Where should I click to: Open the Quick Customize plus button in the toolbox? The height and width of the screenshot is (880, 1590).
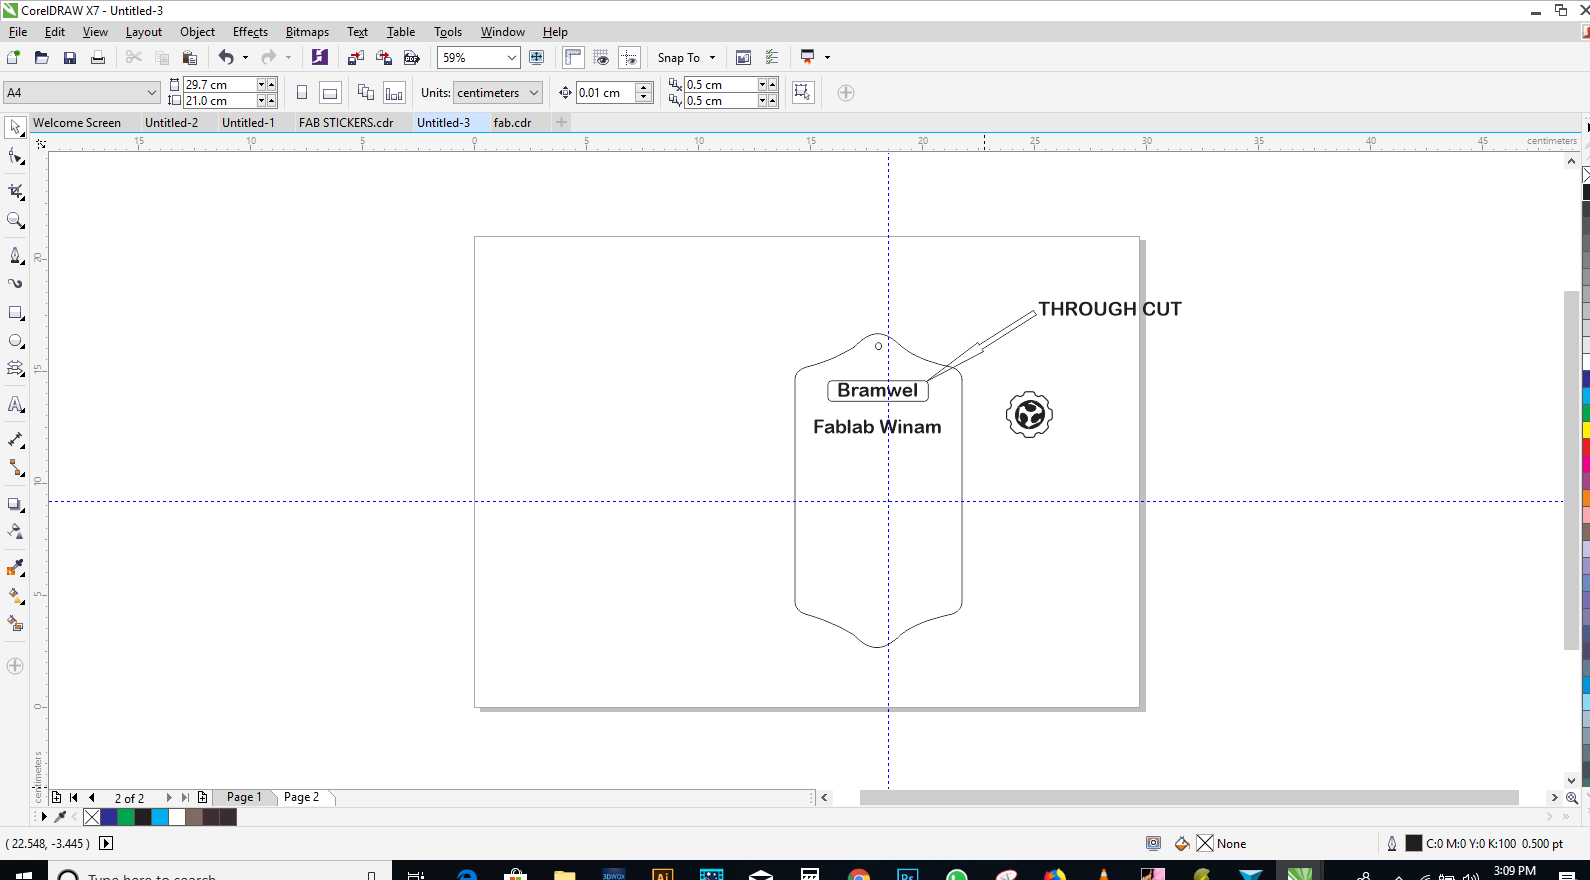click(x=15, y=666)
